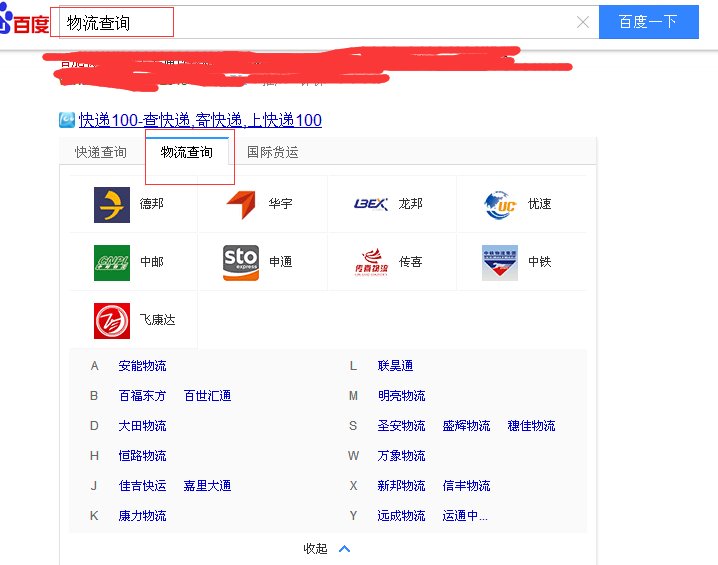The image size is (718, 565).
Task: Click the 飞康达 red logo
Action: click(112, 321)
